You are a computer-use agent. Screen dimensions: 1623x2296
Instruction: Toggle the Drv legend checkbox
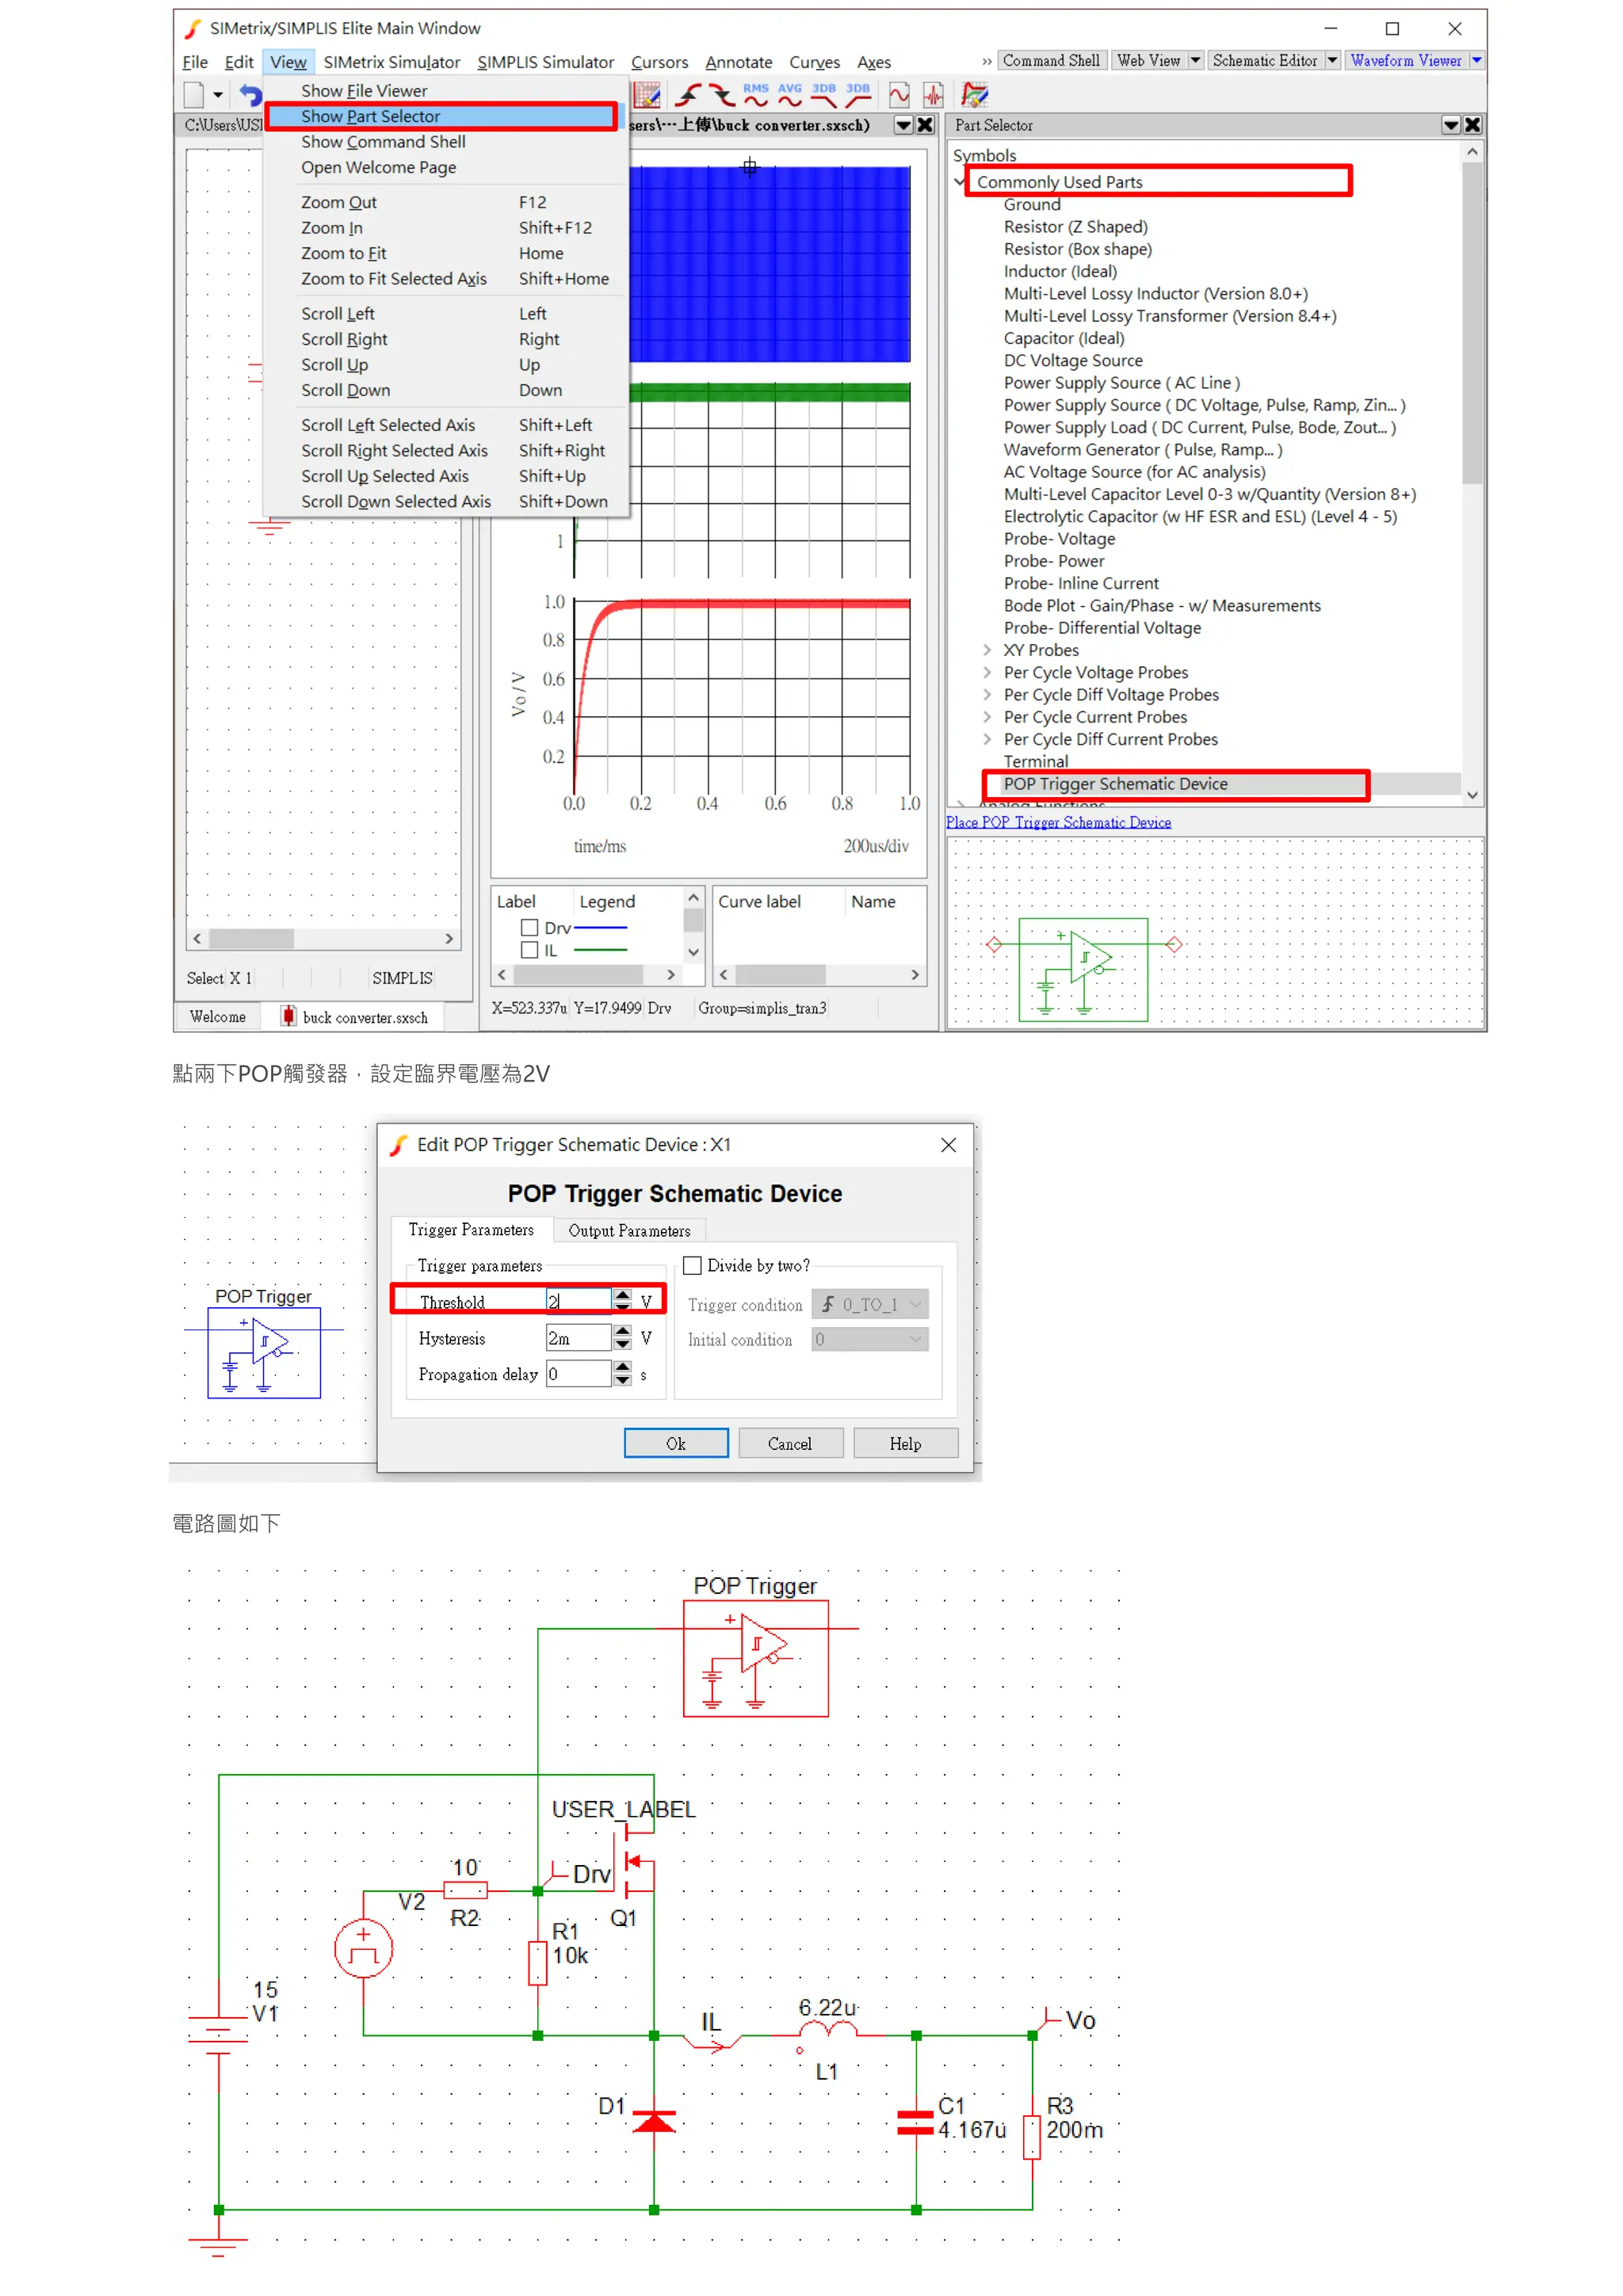[x=530, y=928]
